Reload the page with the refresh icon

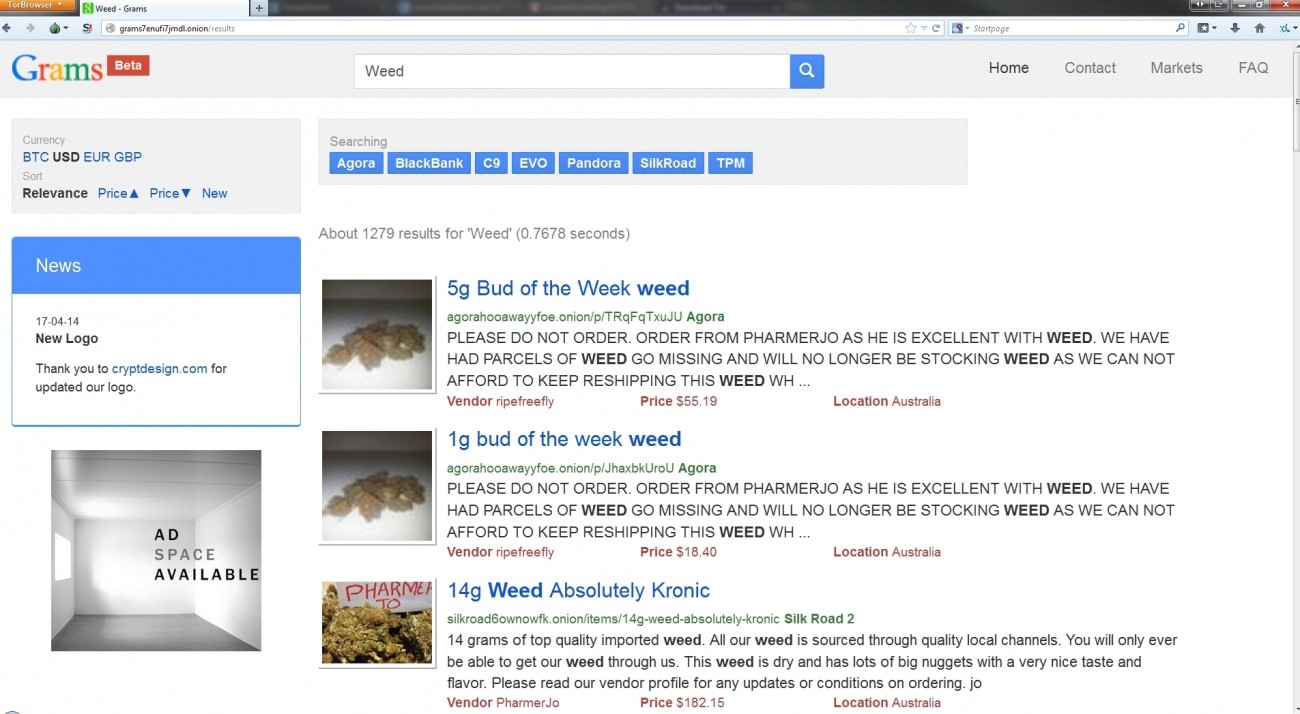click(x=936, y=28)
